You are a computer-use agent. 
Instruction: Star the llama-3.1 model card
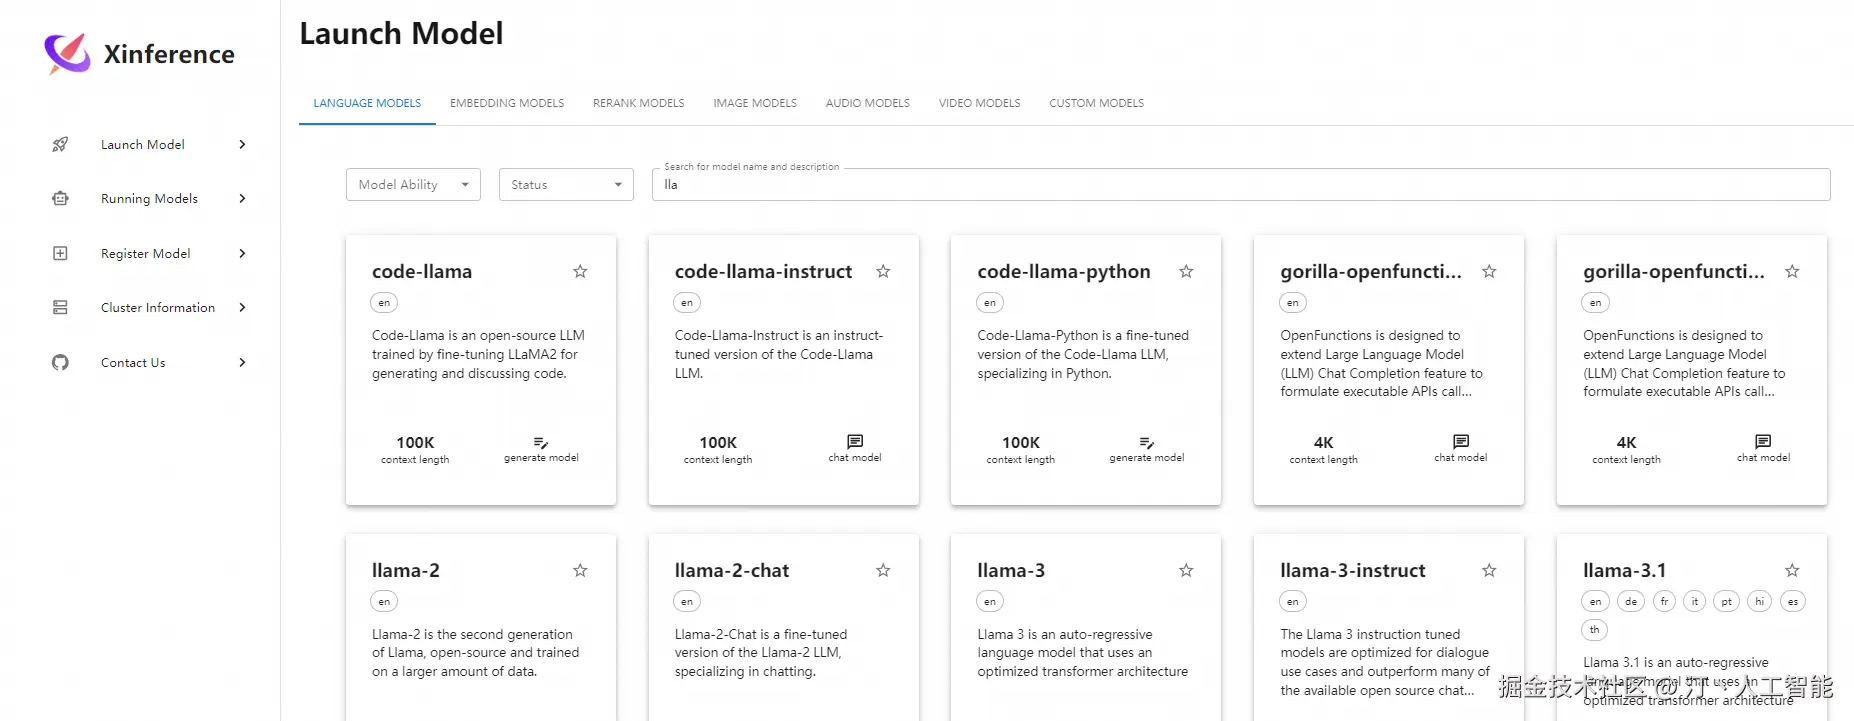(x=1792, y=570)
